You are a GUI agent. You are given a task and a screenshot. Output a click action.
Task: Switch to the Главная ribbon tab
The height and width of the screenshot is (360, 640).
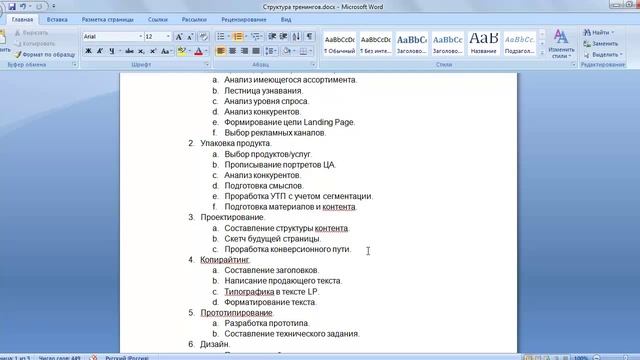coord(22,20)
